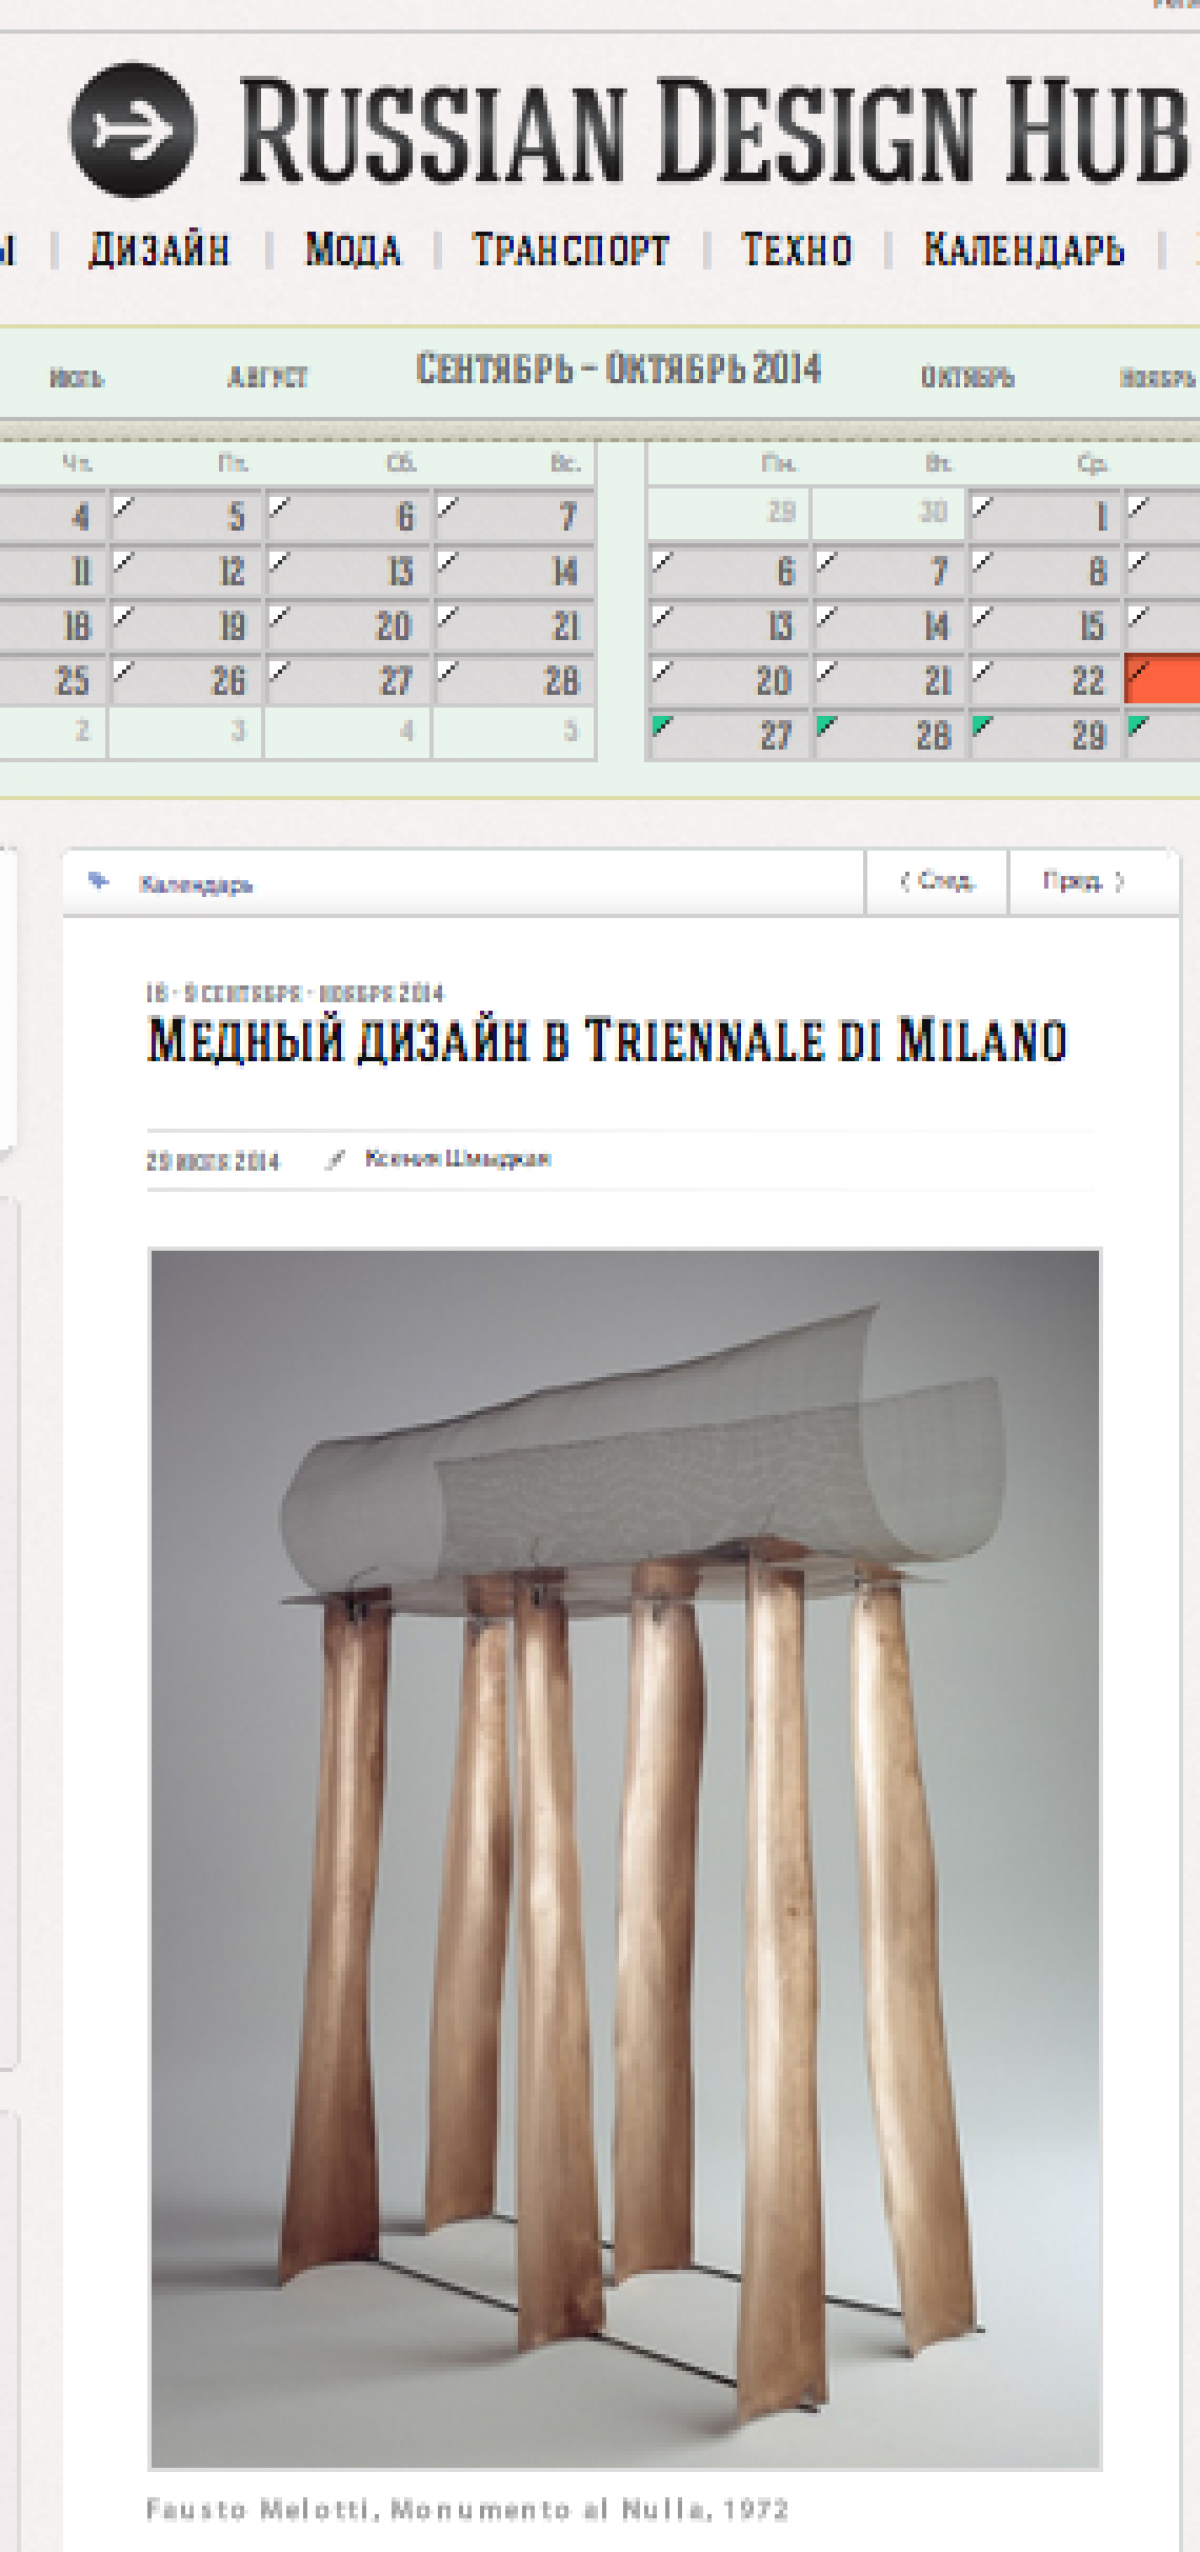This screenshot has height=2552, width=1200.
Task: Pick Tuesday, October 7 in the calendar
Action: (889, 571)
